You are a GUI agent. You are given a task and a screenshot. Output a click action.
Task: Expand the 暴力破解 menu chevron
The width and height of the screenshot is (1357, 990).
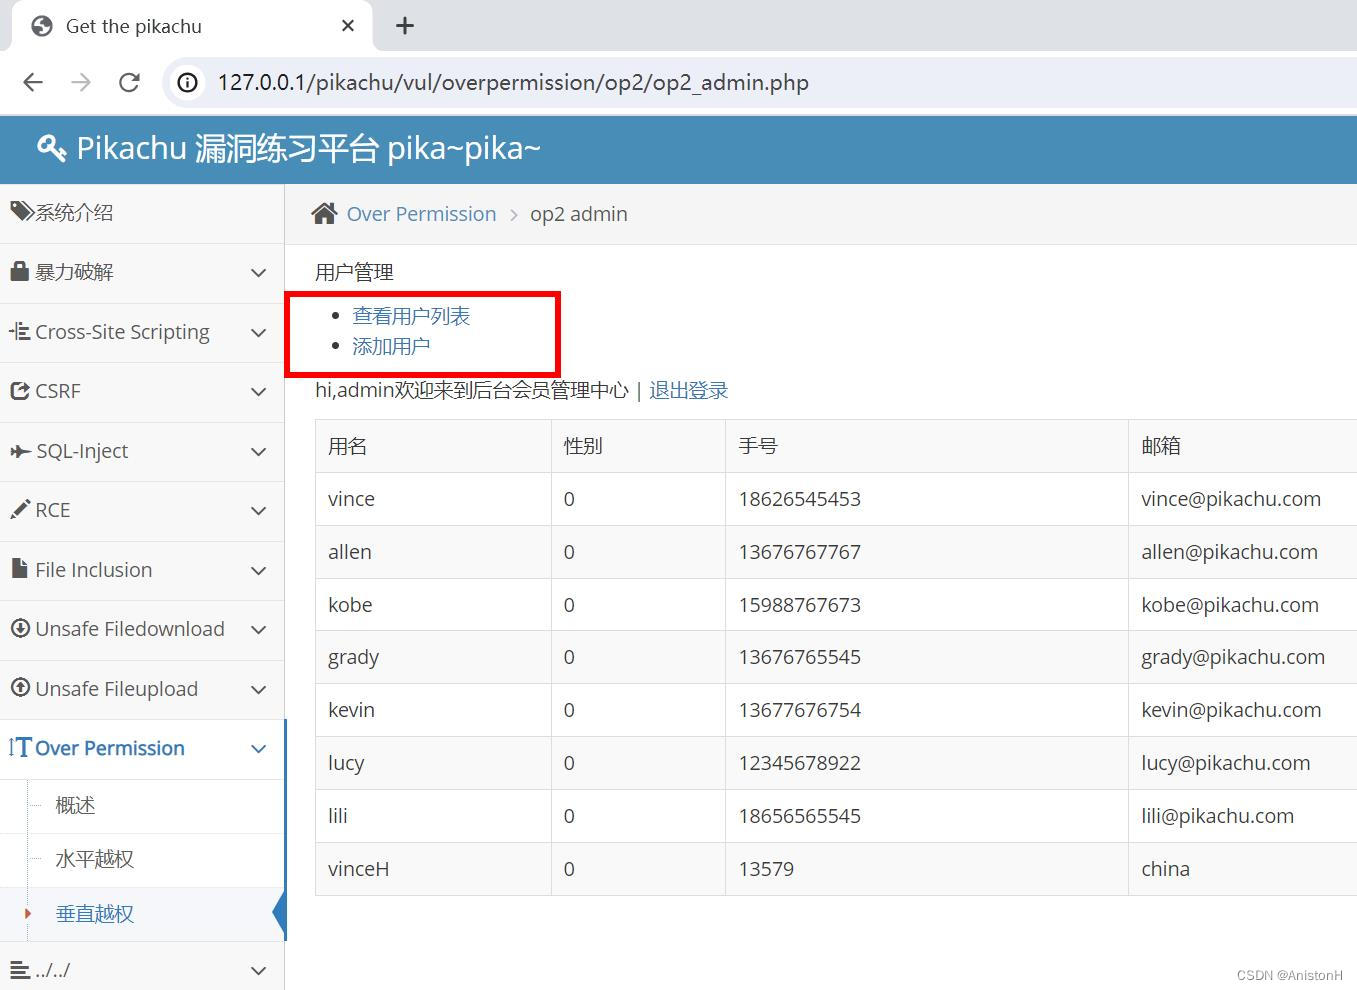258,272
